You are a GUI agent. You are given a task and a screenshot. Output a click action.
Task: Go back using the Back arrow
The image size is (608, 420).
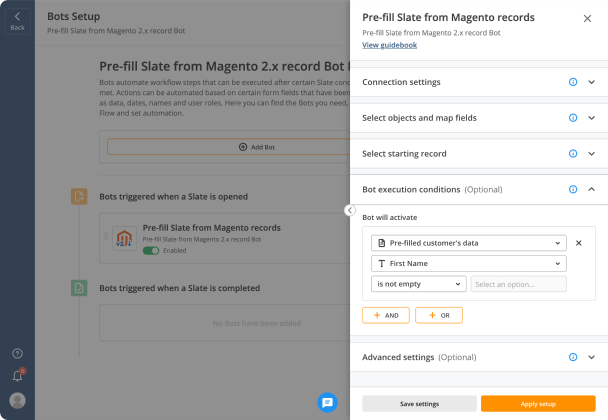17,21
